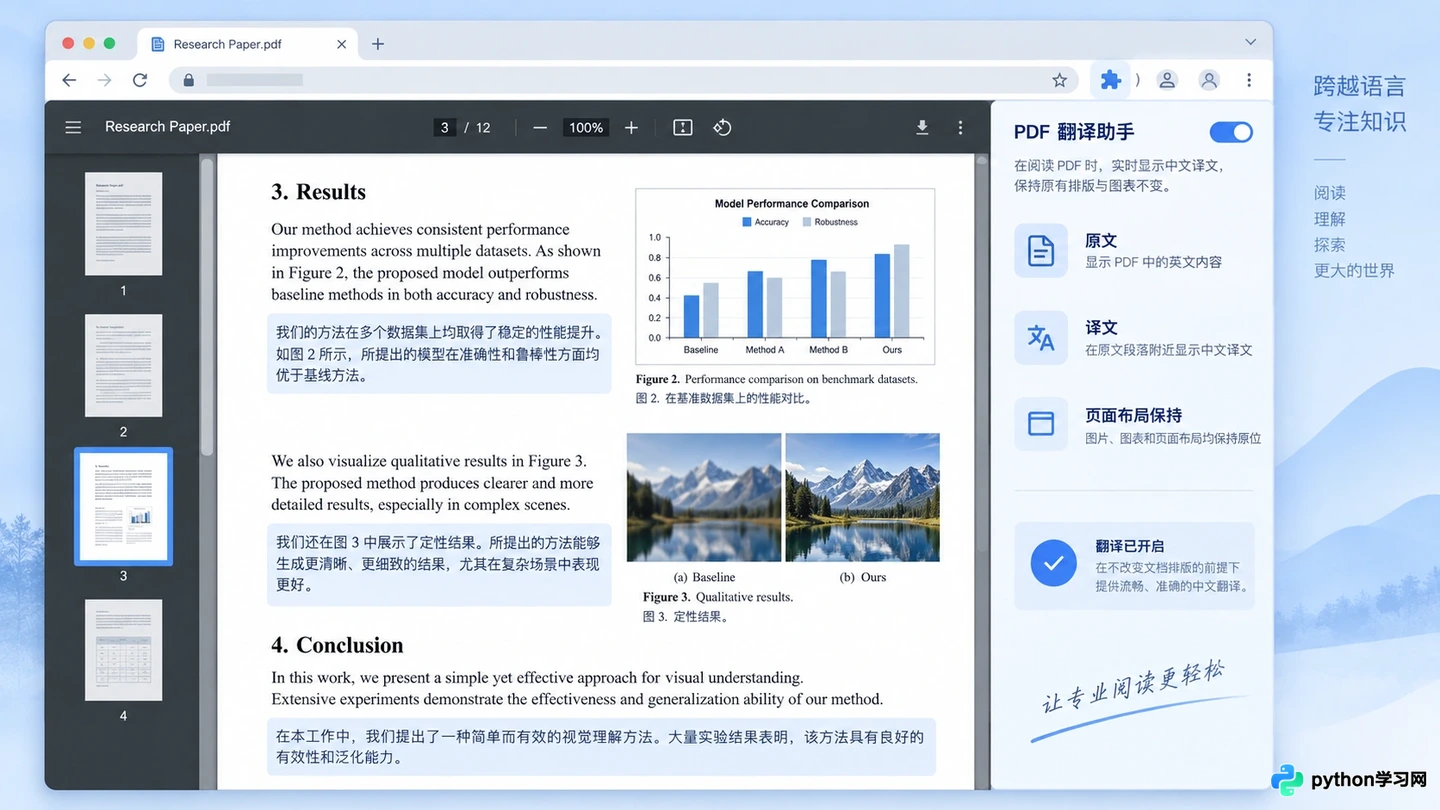Click the "4. Conclusion" heading

[x=337, y=645]
